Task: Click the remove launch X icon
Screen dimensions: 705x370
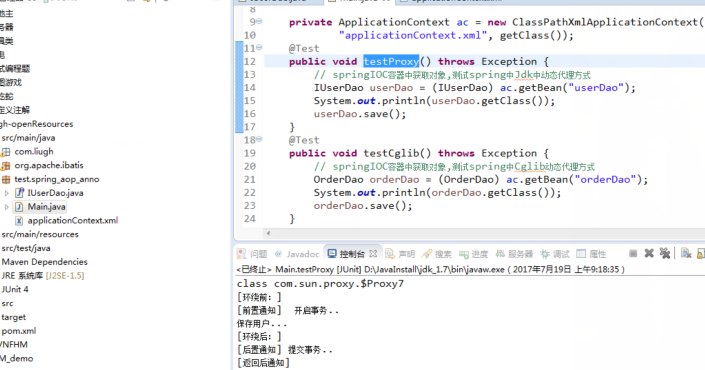Action: [x=649, y=254]
